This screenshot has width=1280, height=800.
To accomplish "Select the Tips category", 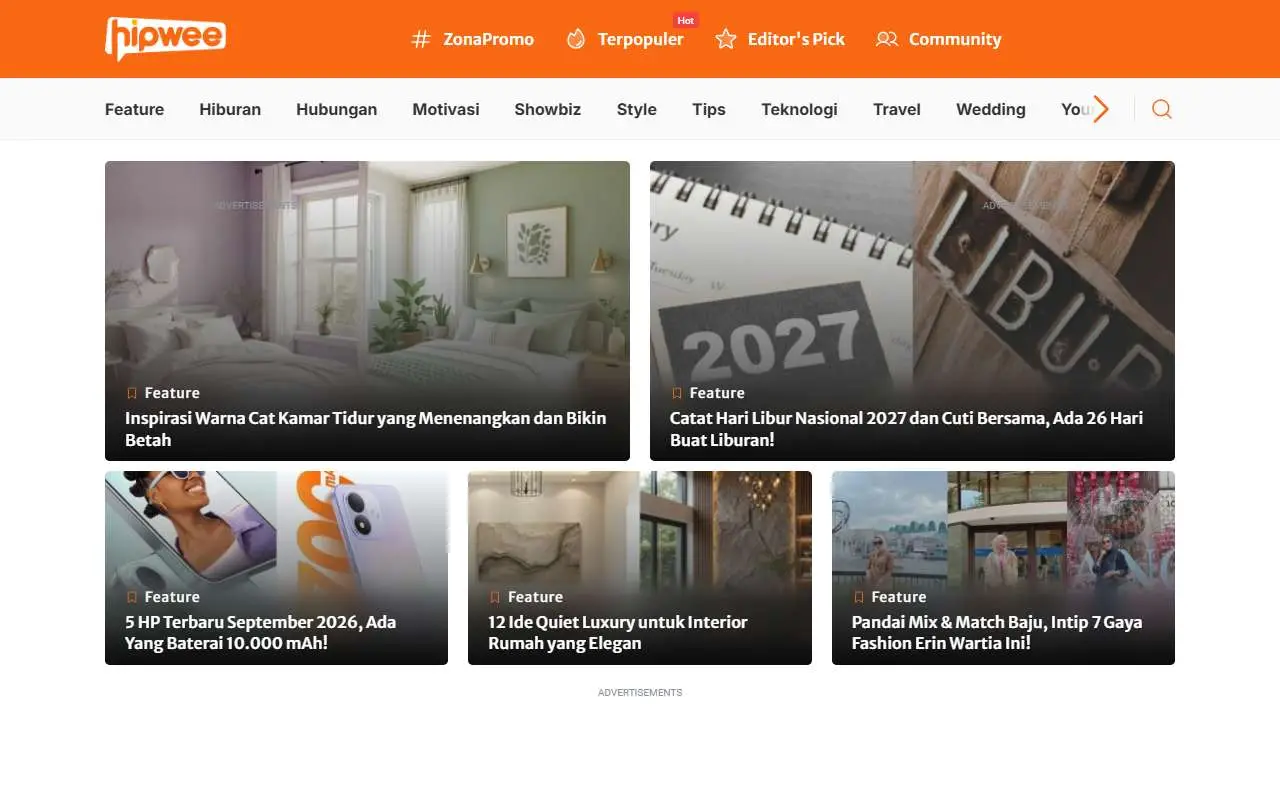I will (x=709, y=109).
